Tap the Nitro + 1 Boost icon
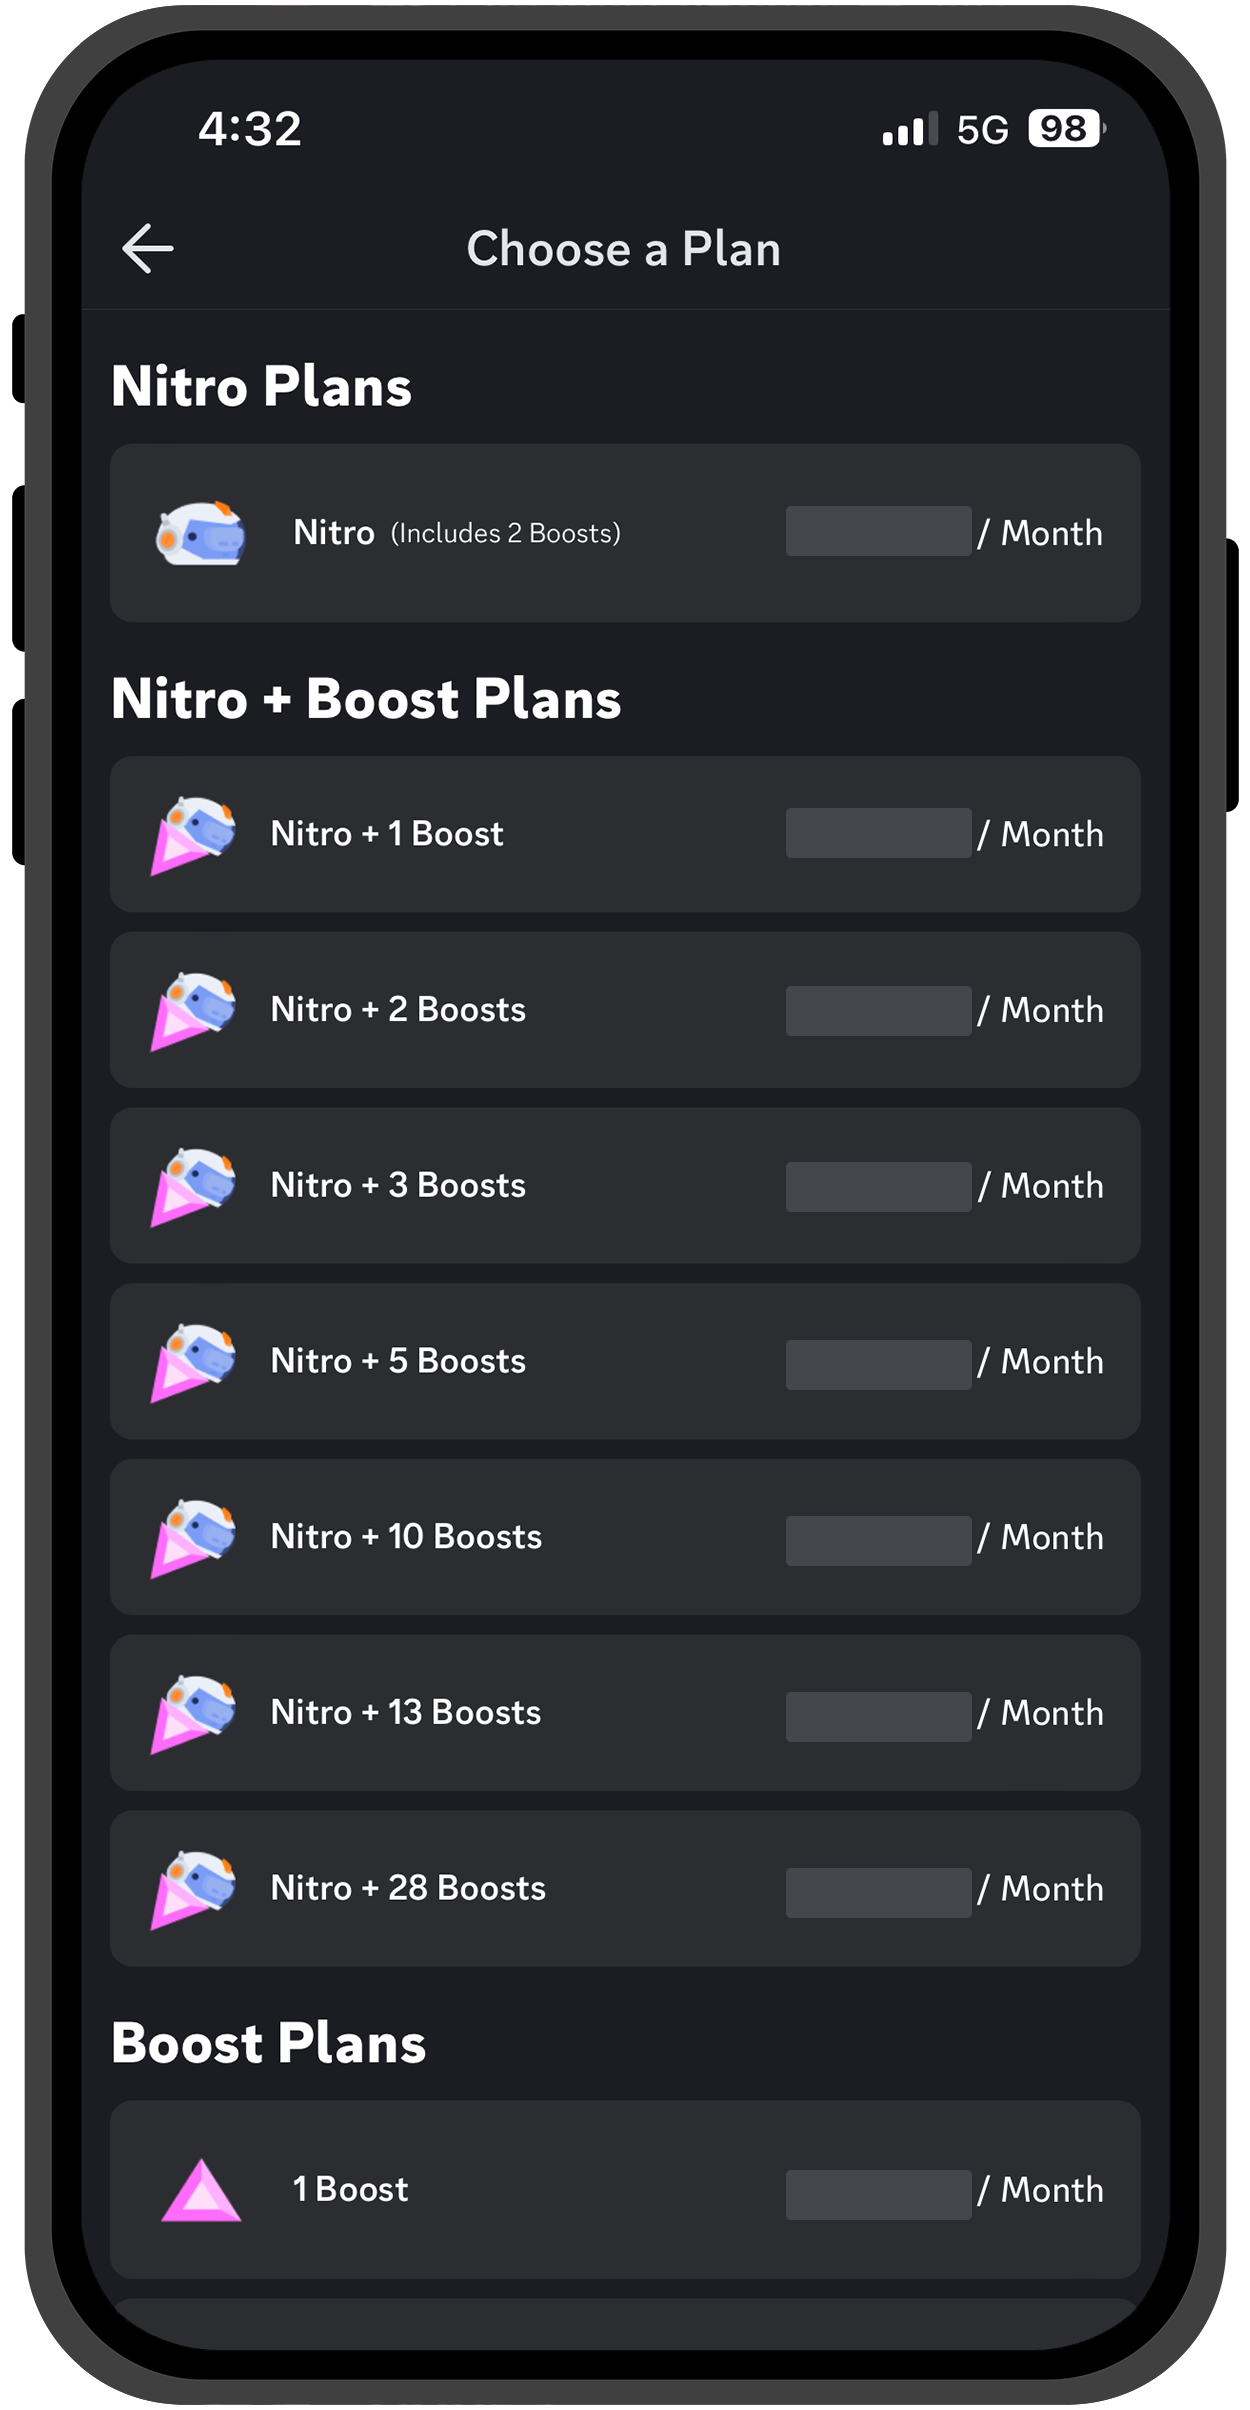 click(x=194, y=835)
